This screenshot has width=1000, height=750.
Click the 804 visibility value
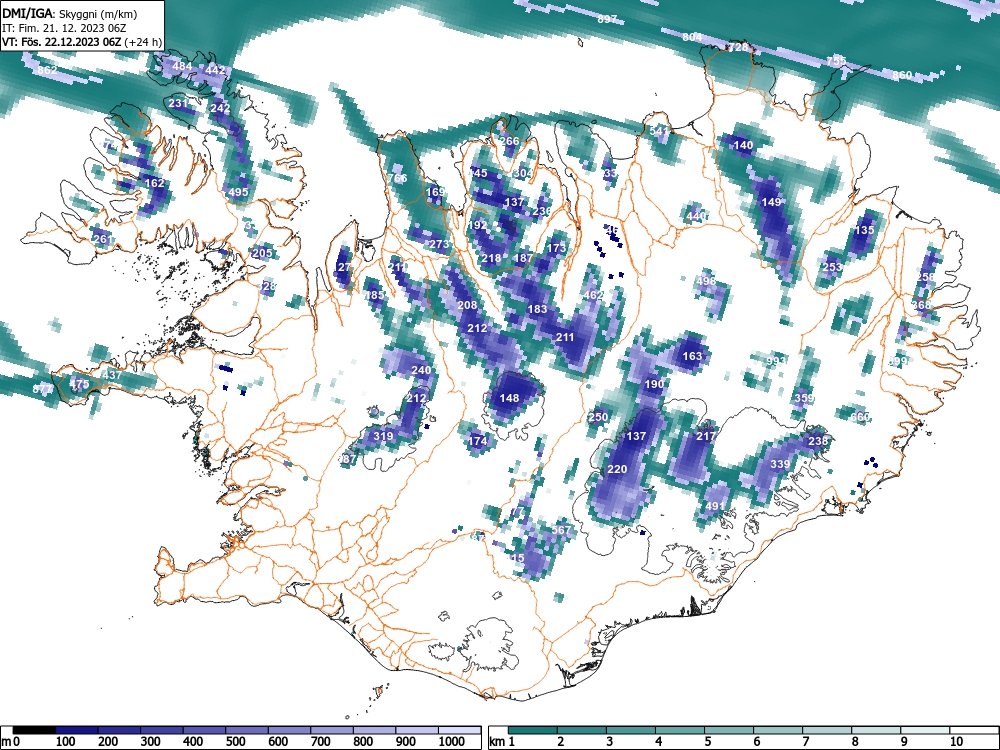click(x=692, y=38)
